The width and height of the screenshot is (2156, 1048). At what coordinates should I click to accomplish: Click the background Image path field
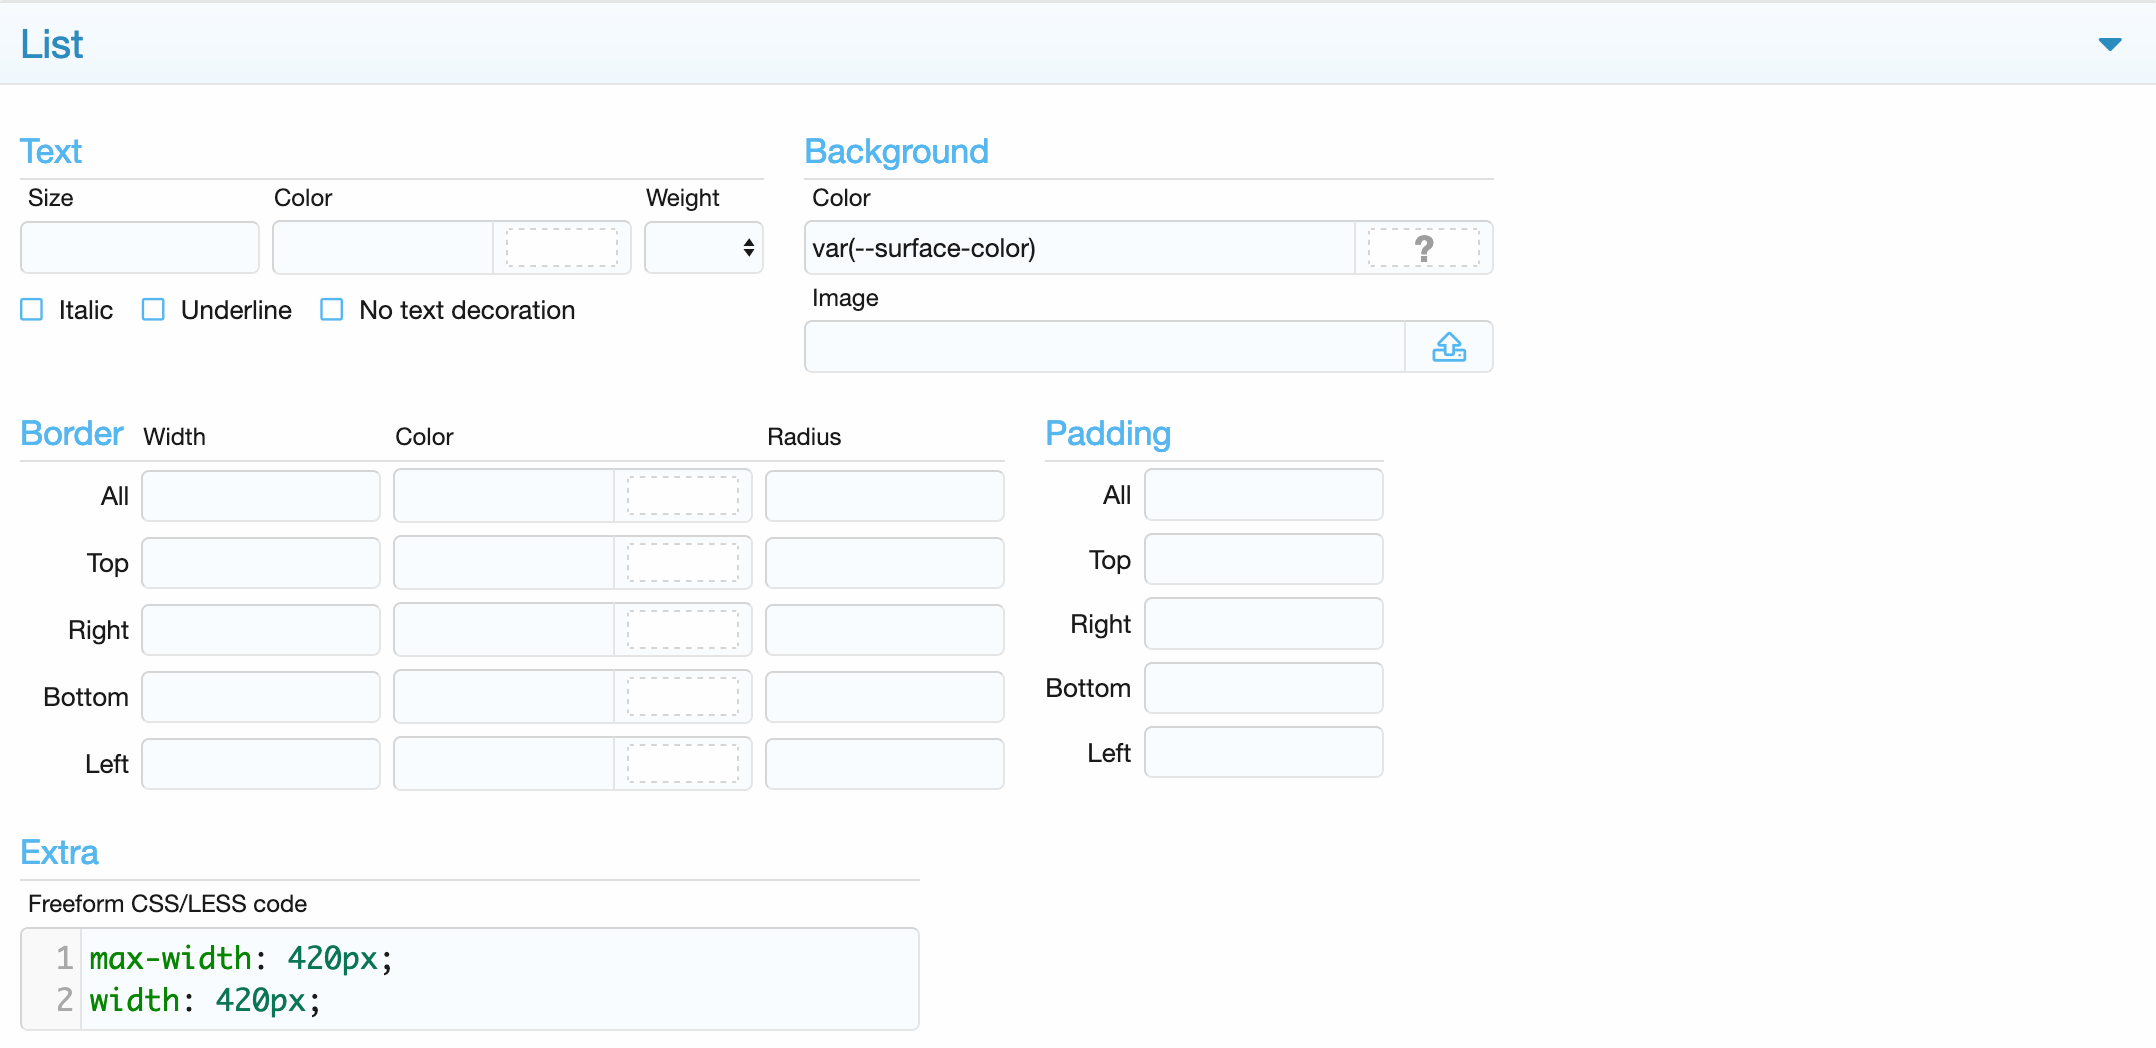pos(1104,347)
